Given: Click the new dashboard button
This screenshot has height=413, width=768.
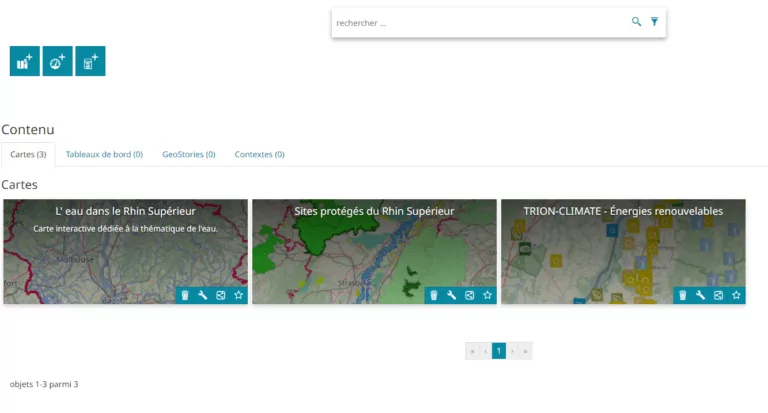Looking at the screenshot, I should click(x=57, y=61).
